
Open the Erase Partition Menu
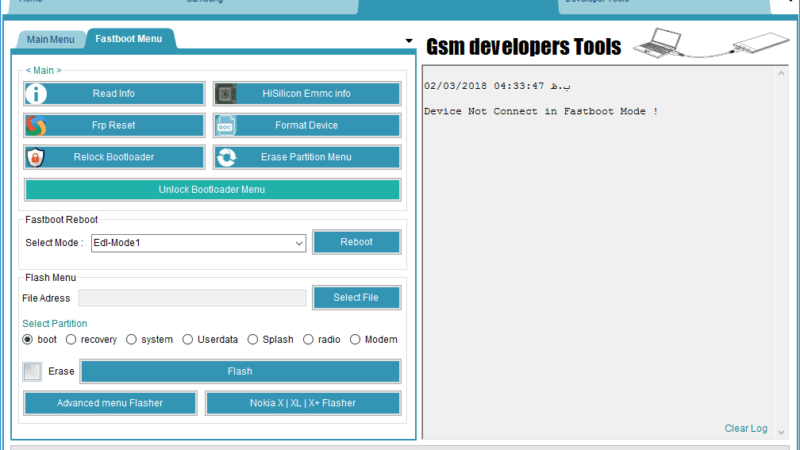pyautogui.click(x=307, y=157)
